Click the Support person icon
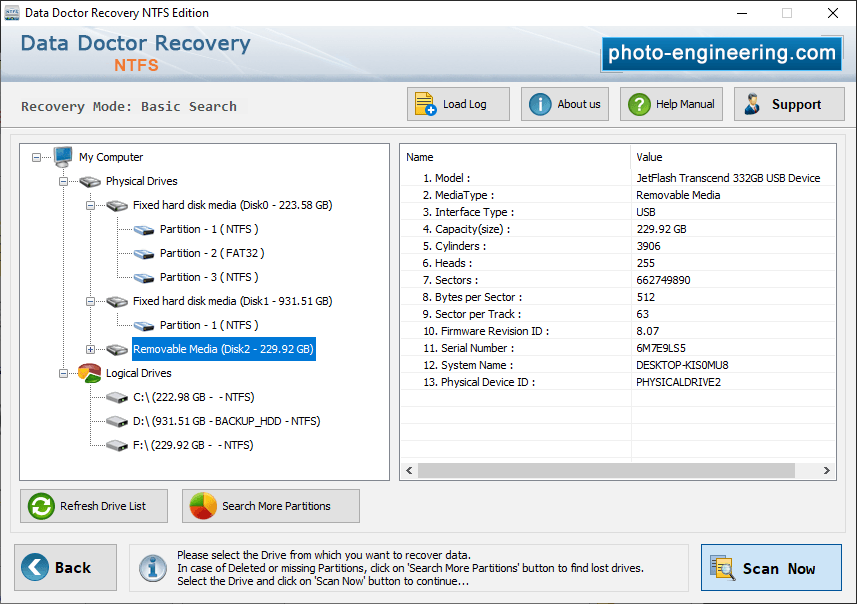 (x=753, y=104)
